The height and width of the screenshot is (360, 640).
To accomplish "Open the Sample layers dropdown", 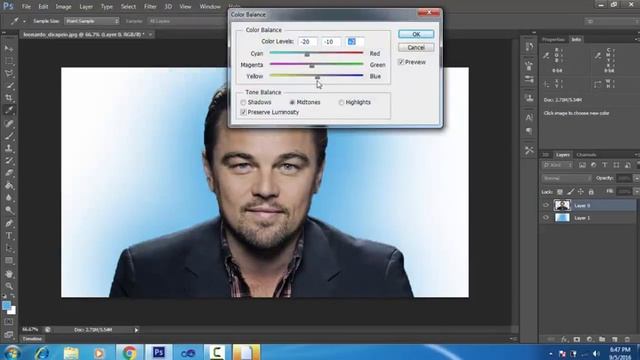I will [x=188, y=21].
